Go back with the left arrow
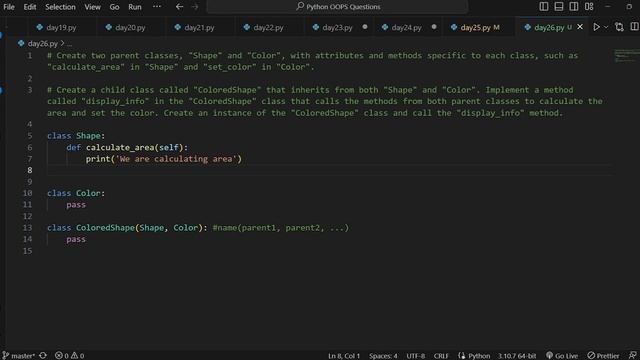The width and height of the screenshot is (640, 360). pyautogui.click(x=179, y=7)
